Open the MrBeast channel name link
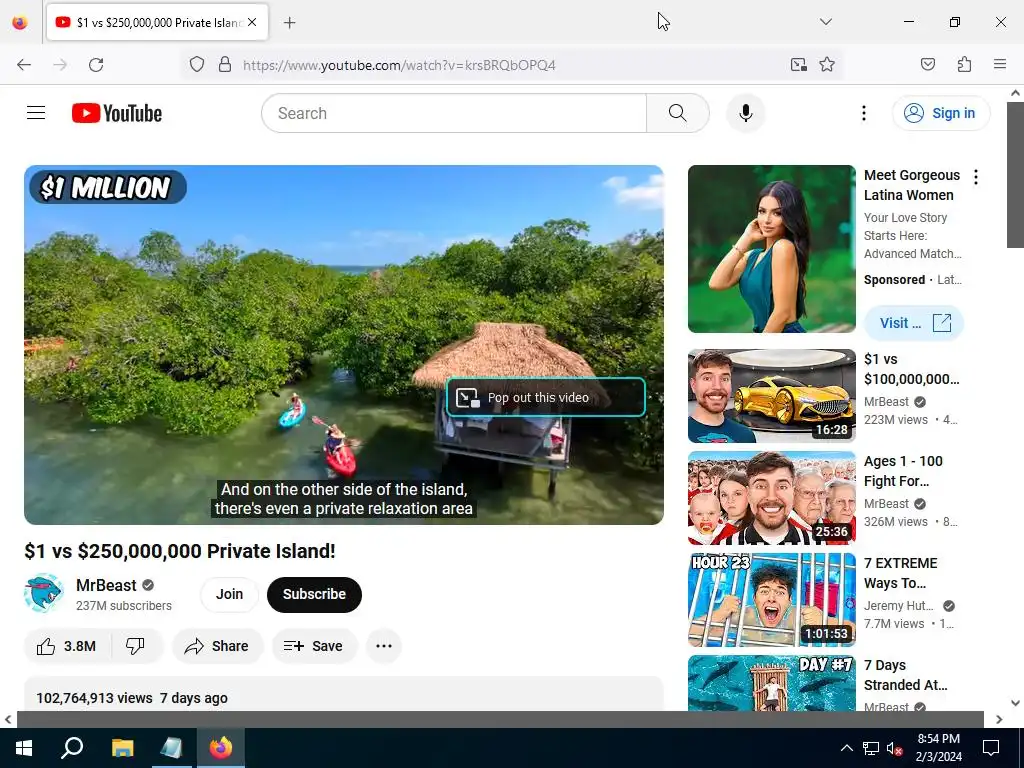Viewport: 1024px width, 768px height. pos(106,585)
